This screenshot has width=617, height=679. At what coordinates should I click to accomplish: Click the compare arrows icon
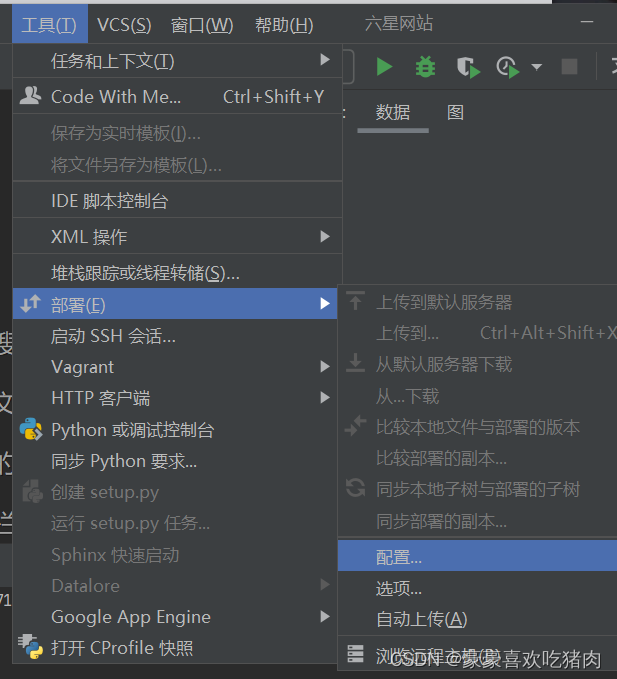[355, 426]
